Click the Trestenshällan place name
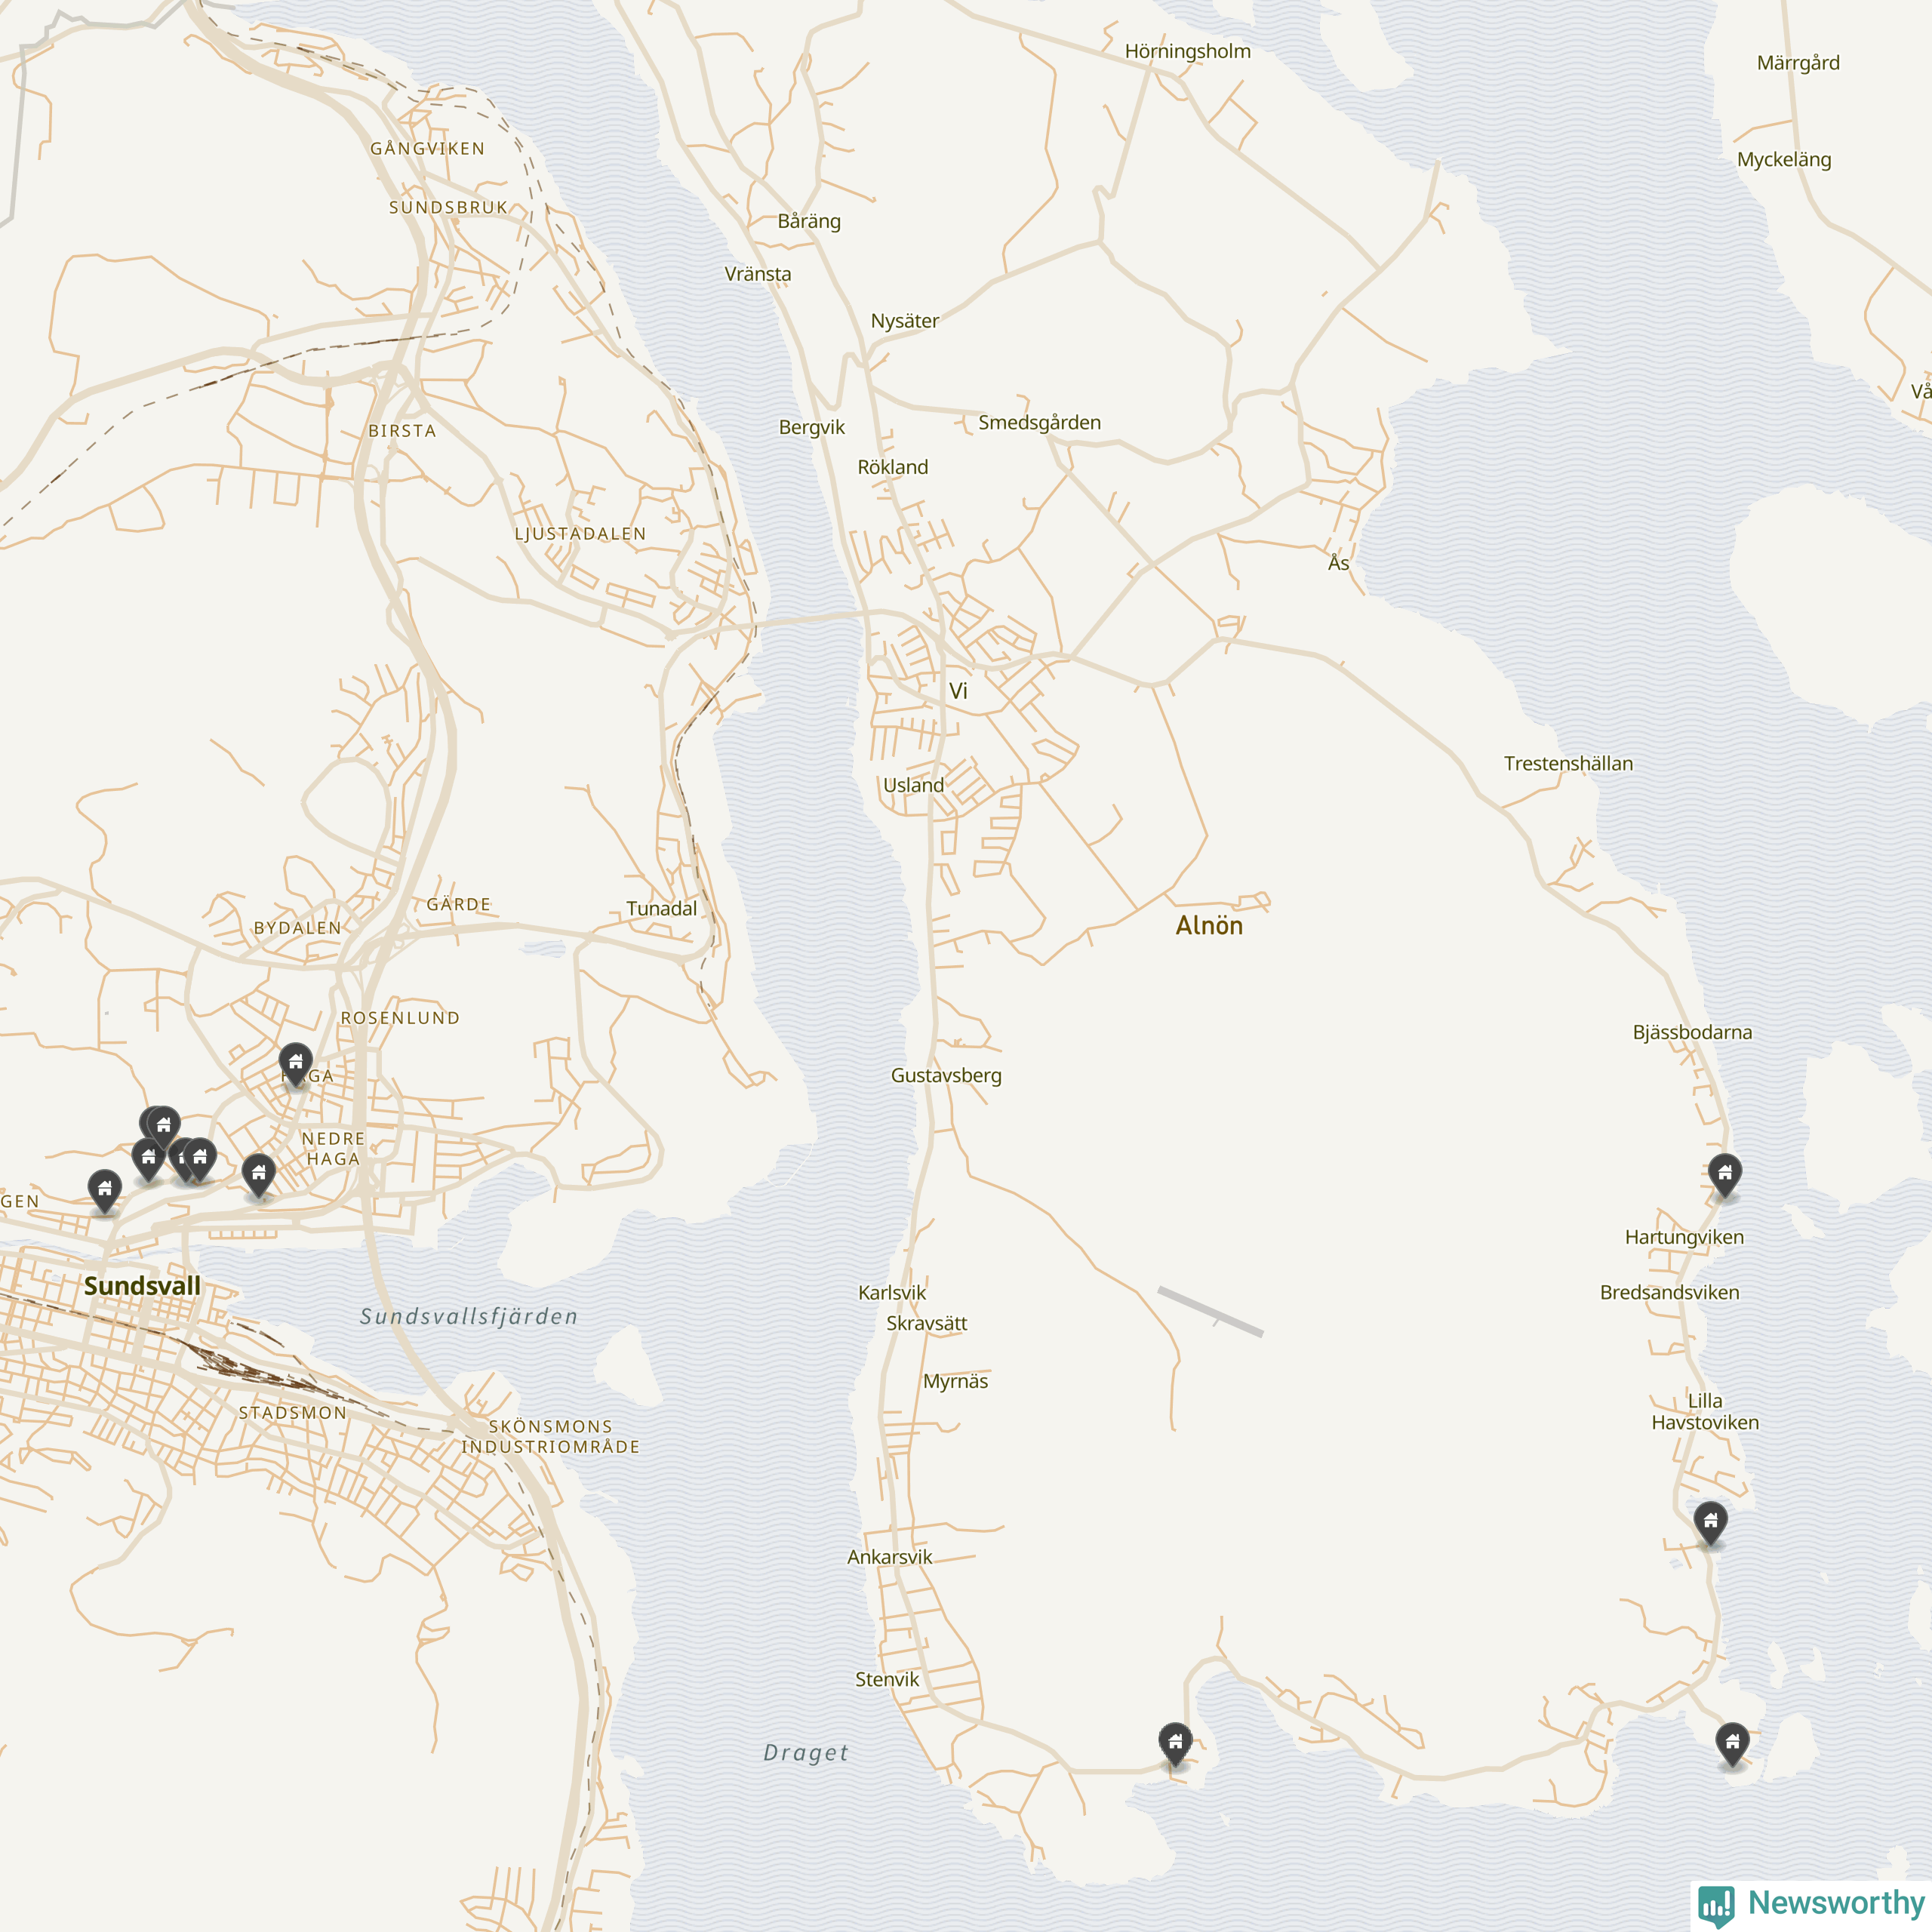This screenshot has height=1932, width=1932. click(x=1568, y=764)
